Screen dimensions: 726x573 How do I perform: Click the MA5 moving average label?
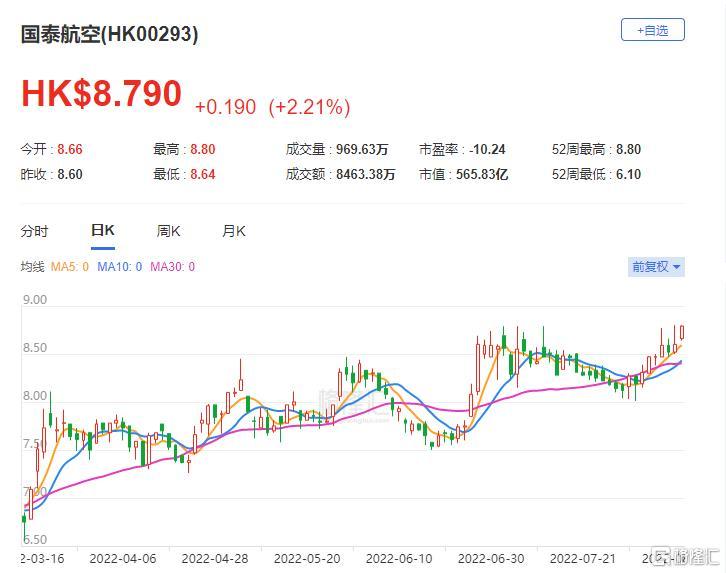[69, 267]
